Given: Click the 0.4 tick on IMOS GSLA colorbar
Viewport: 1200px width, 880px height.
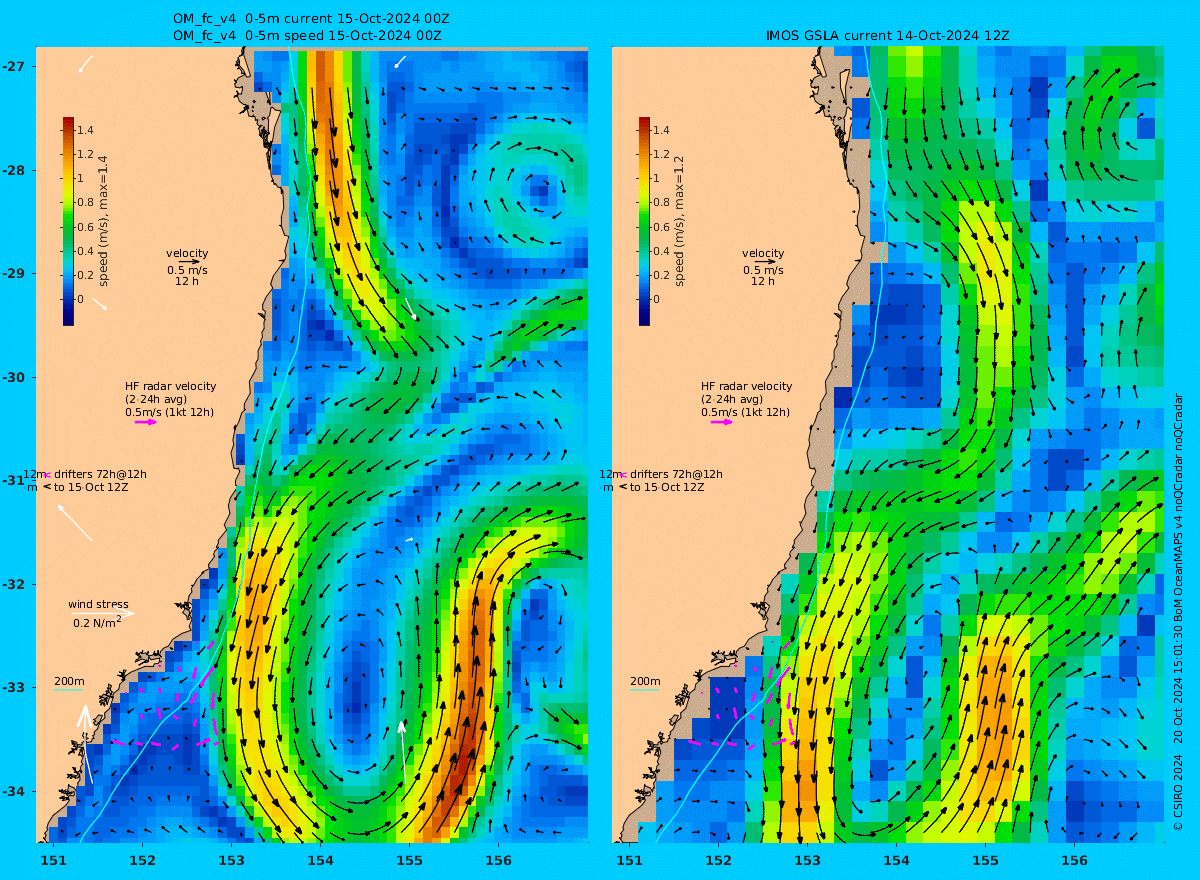Looking at the screenshot, I should coord(662,251).
